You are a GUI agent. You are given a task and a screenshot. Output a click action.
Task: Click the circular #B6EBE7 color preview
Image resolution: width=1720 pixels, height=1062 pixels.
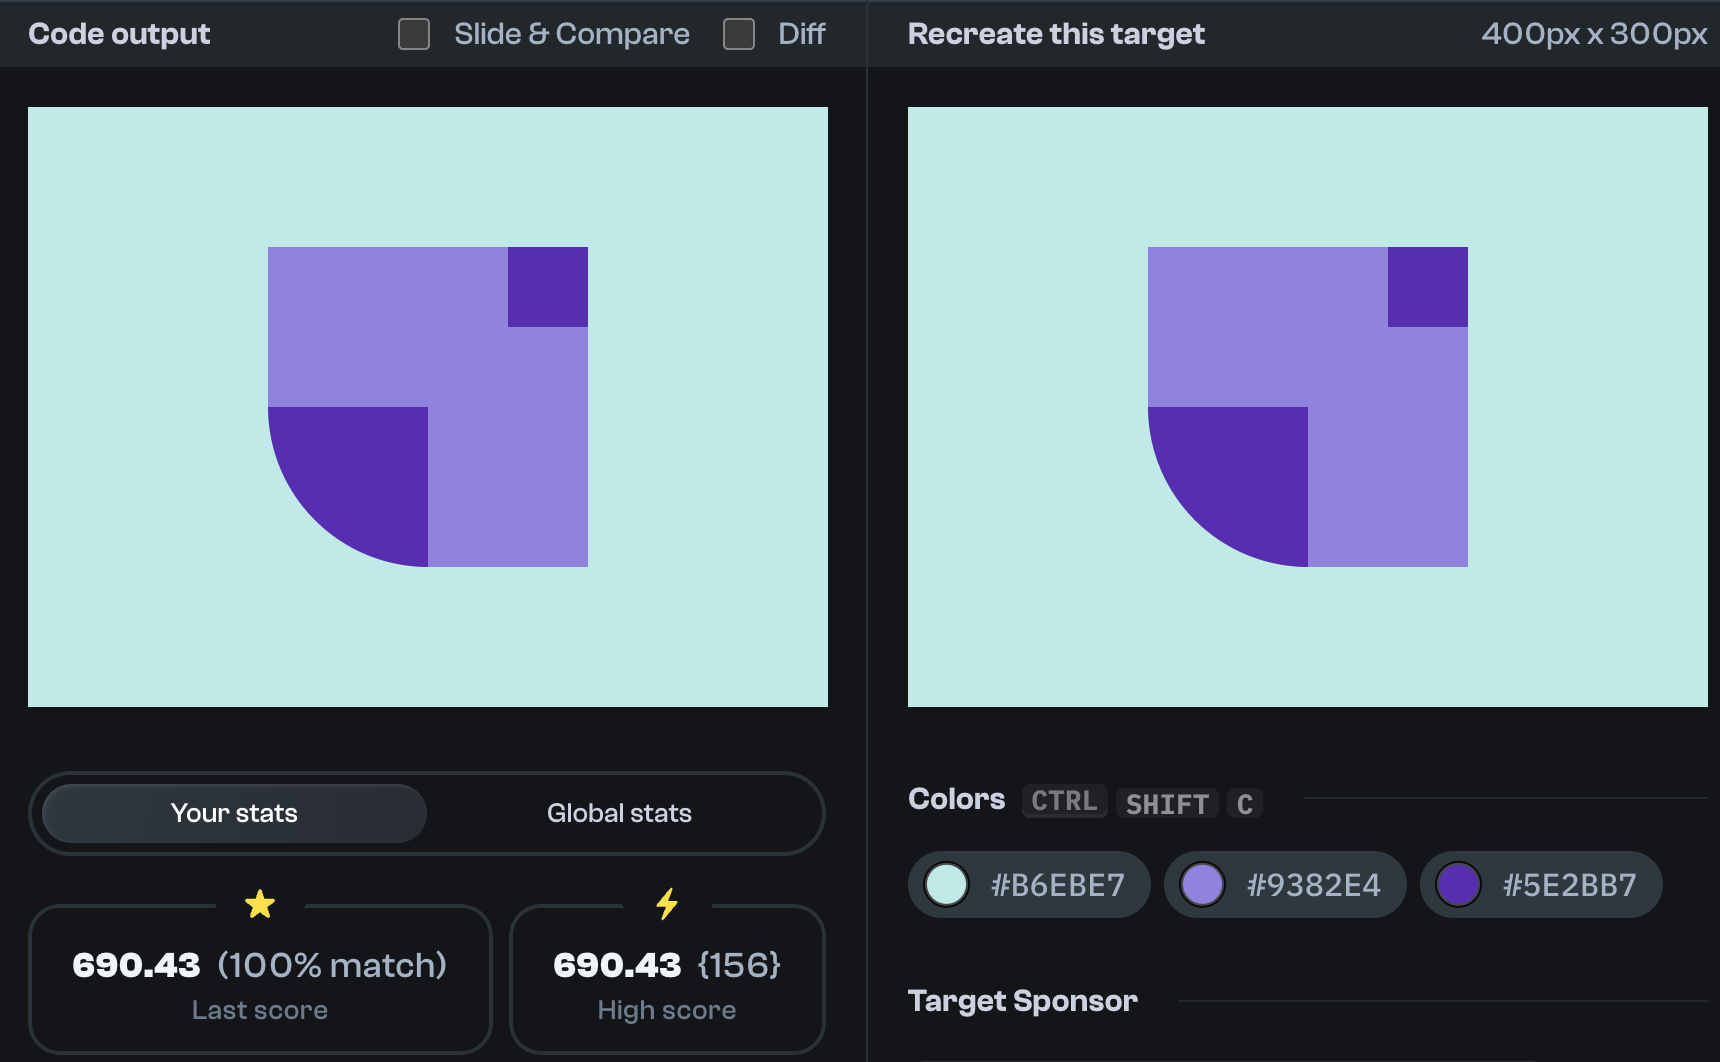point(946,884)
